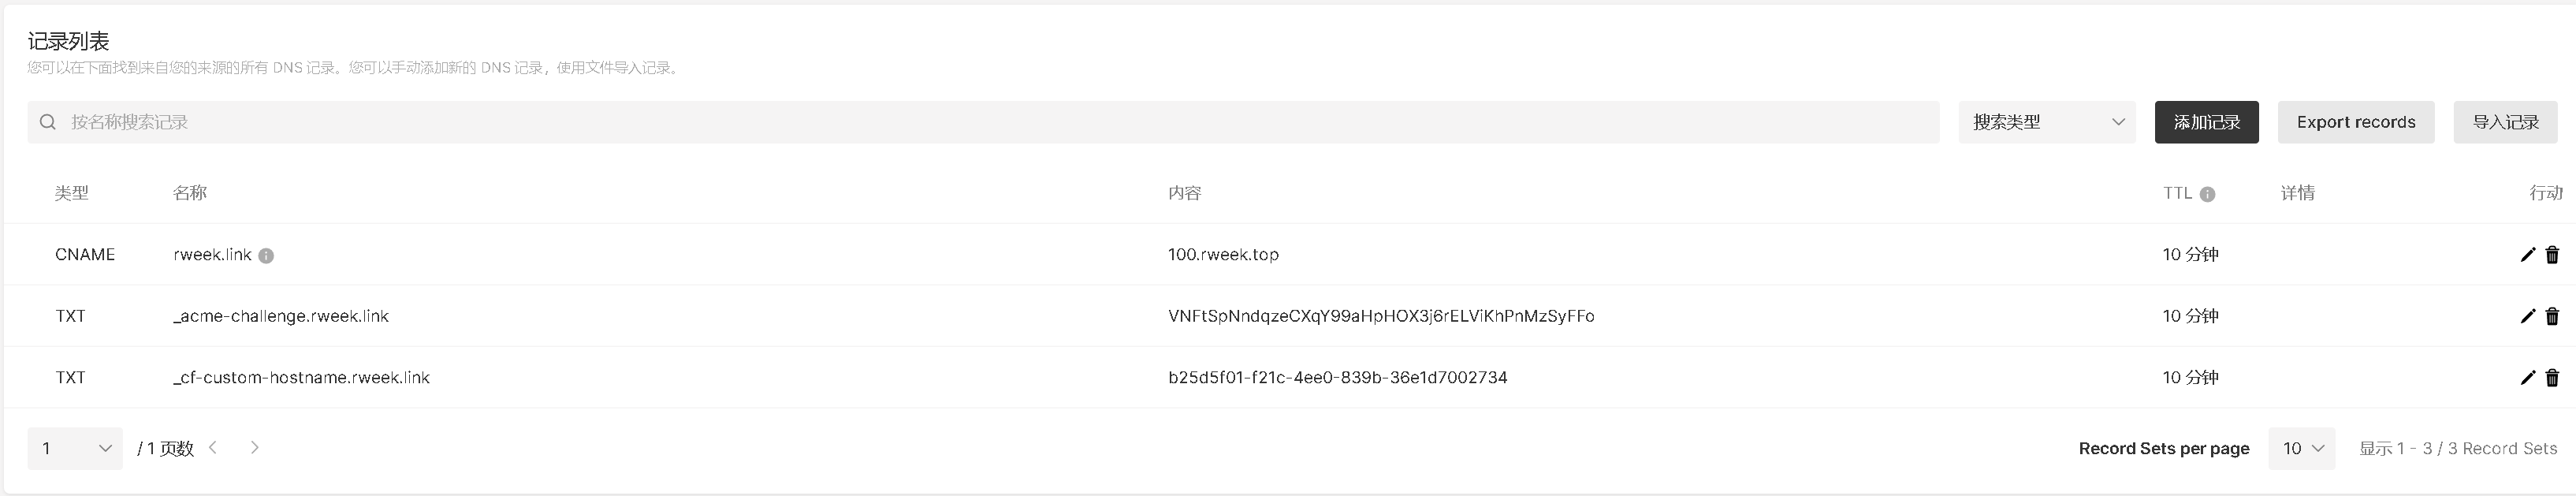Click the 类型 column header
Viewport: 2576px width, 496px height.
tap(72, 193)
